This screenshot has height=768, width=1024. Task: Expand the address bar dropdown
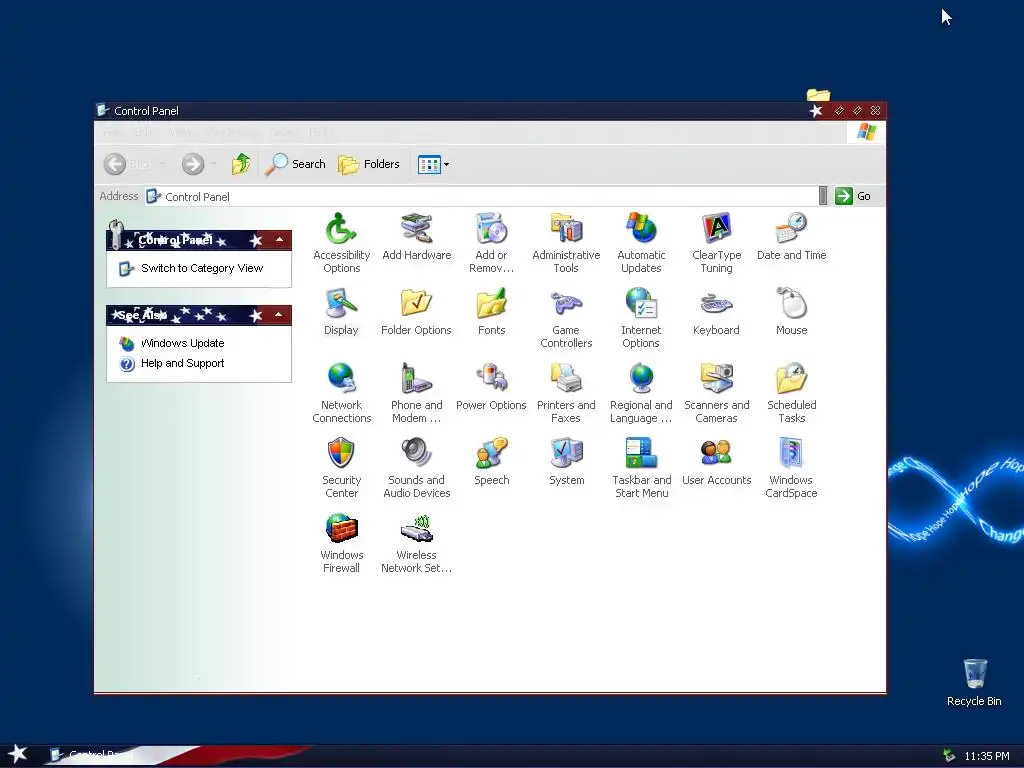tap(823, 196)
